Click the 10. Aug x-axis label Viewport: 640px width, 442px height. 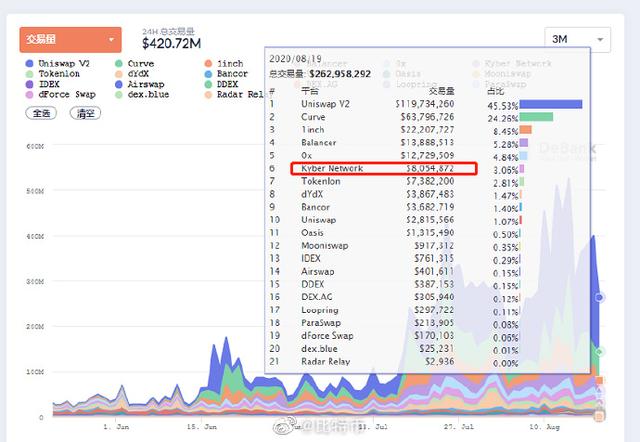point(544,427)
